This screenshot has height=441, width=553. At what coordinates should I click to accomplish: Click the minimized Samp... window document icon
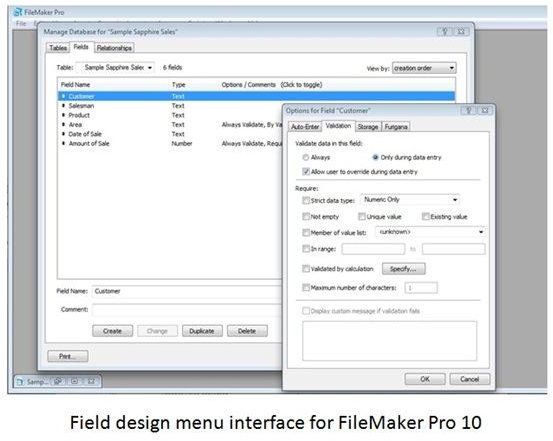[x=20, y=381]
